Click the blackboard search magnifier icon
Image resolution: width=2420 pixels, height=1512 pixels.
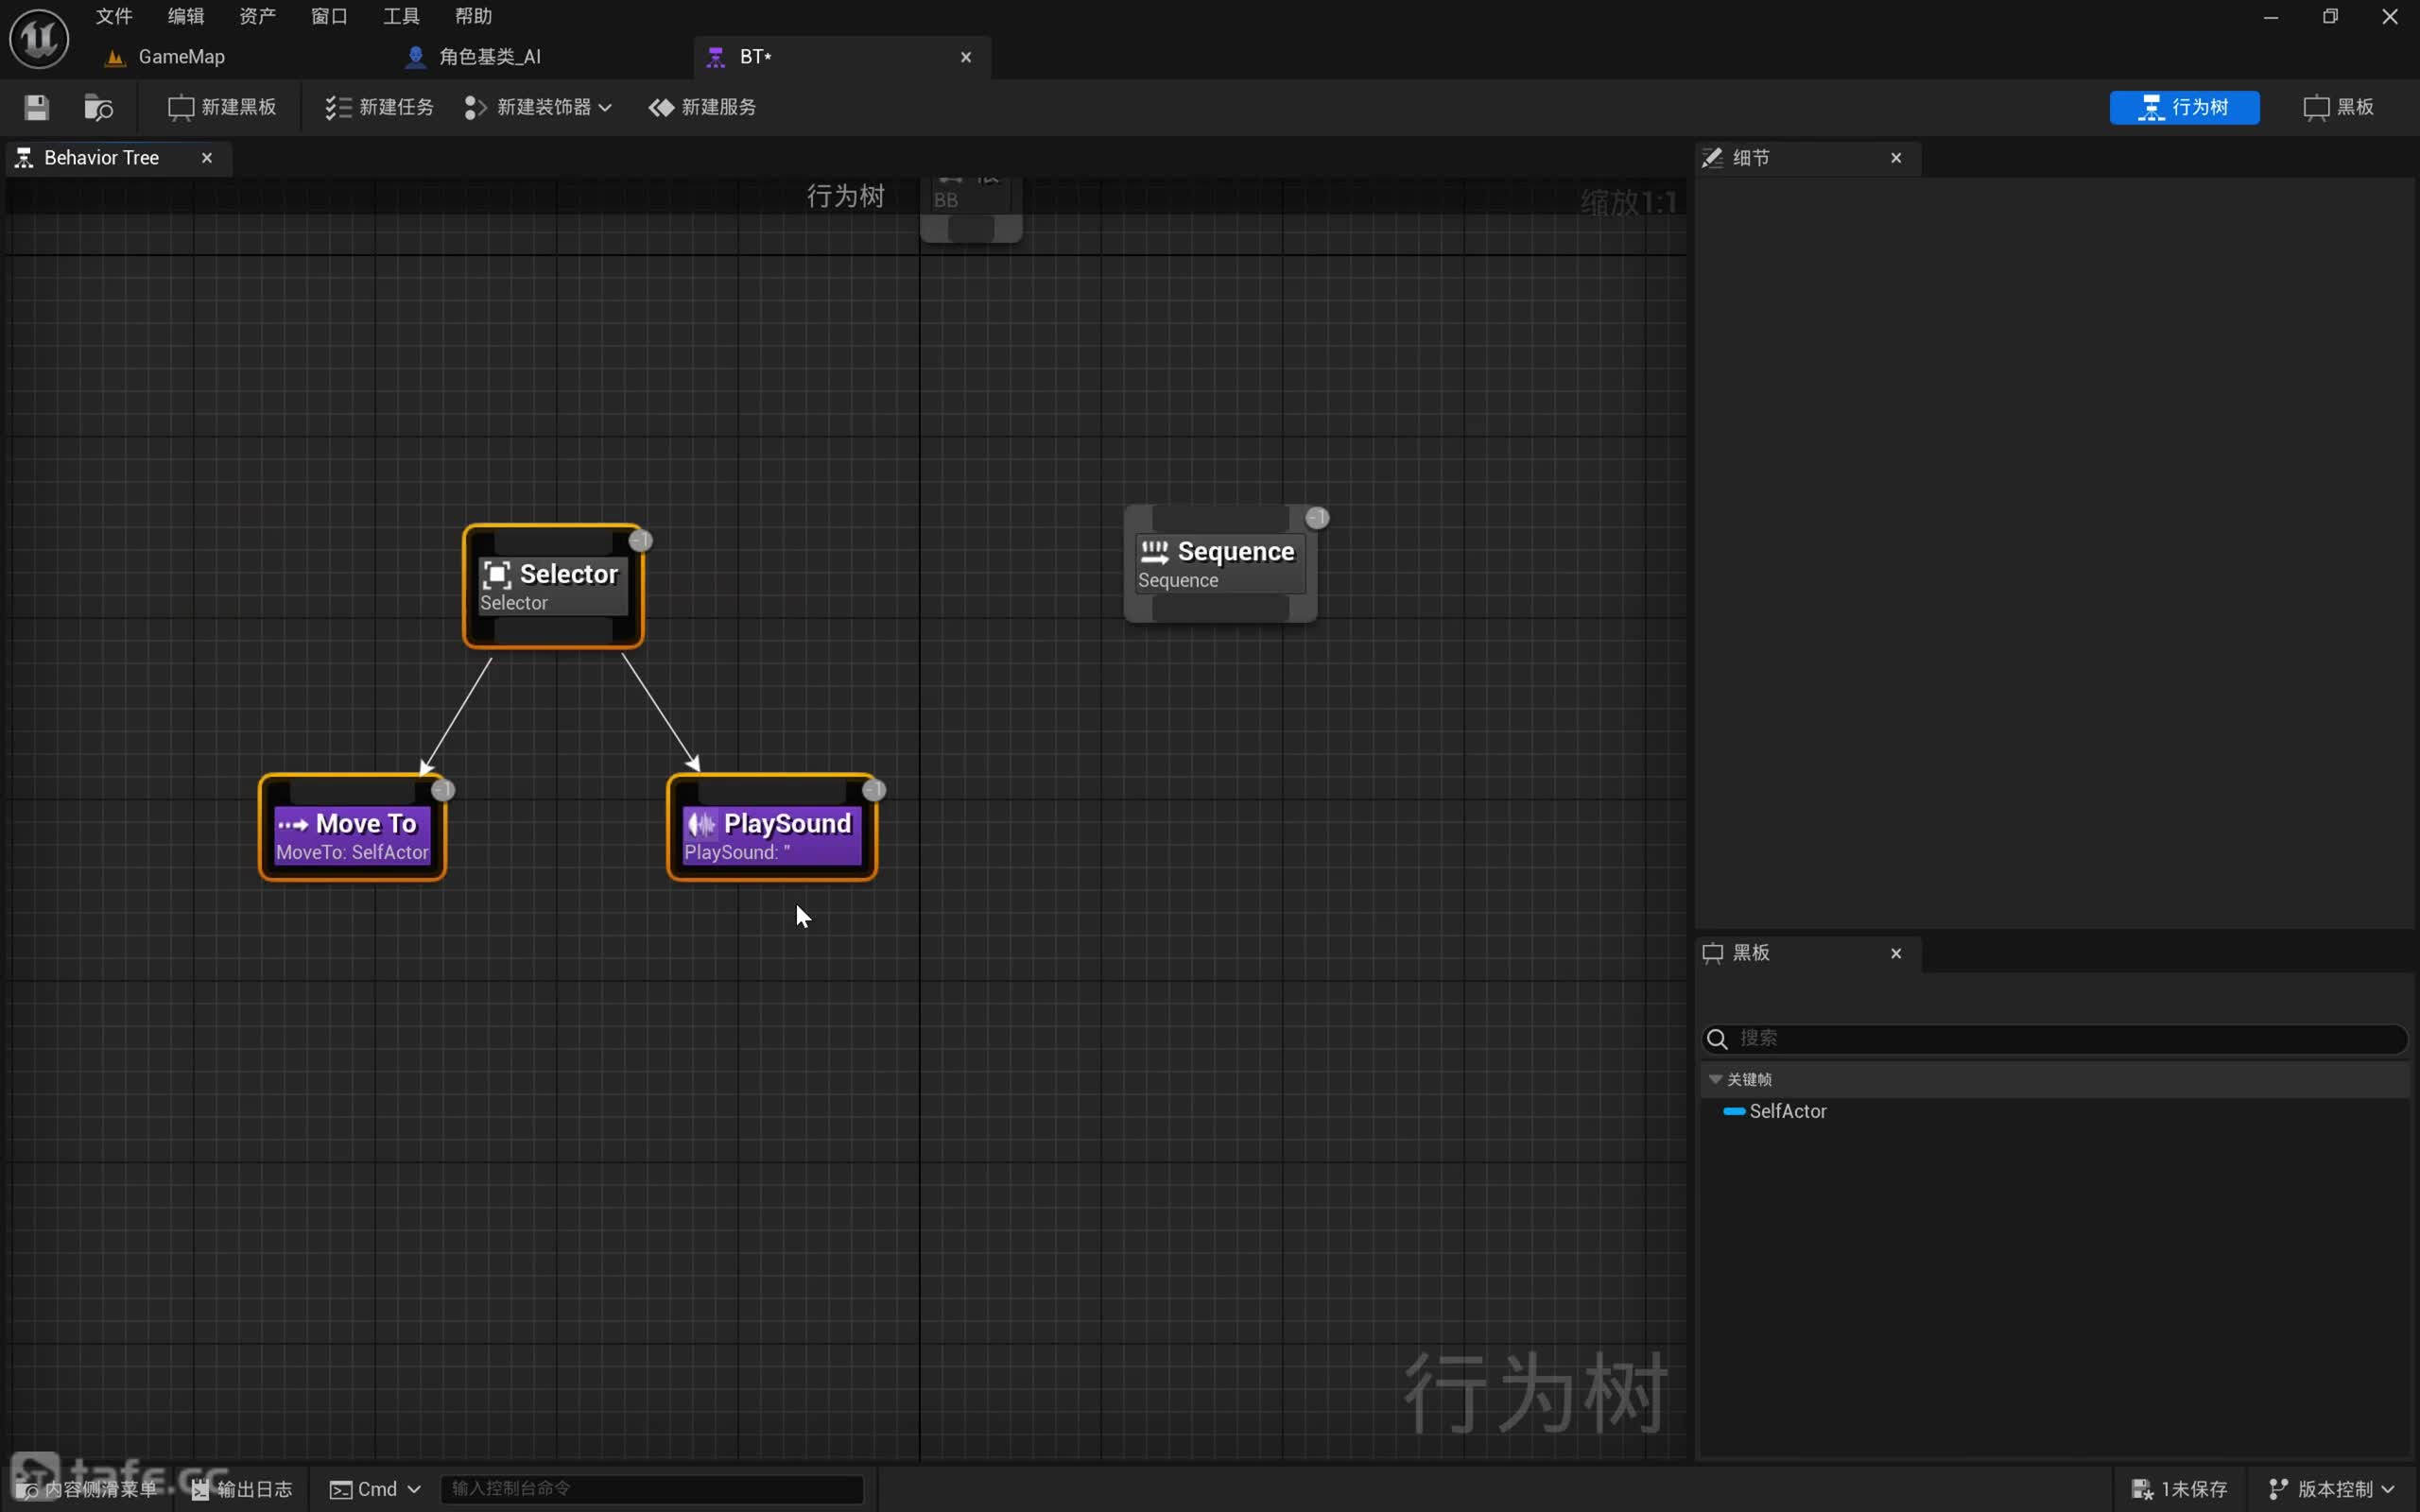(x=1717, y=1039)
